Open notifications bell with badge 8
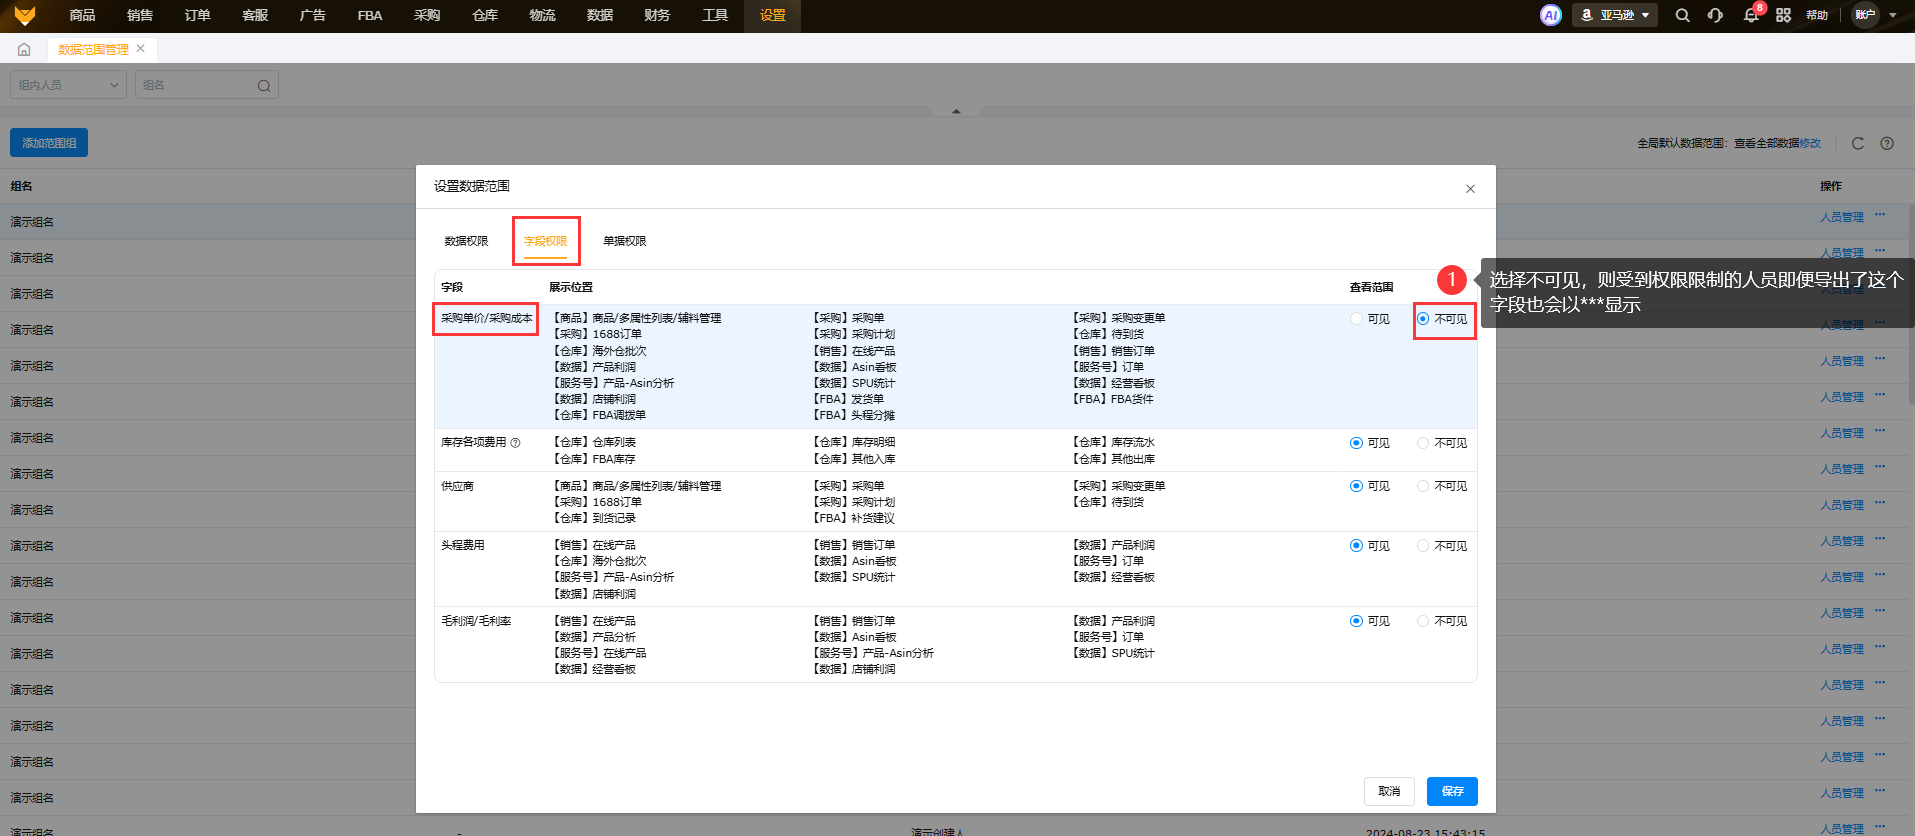 (x=1750, y=15)
